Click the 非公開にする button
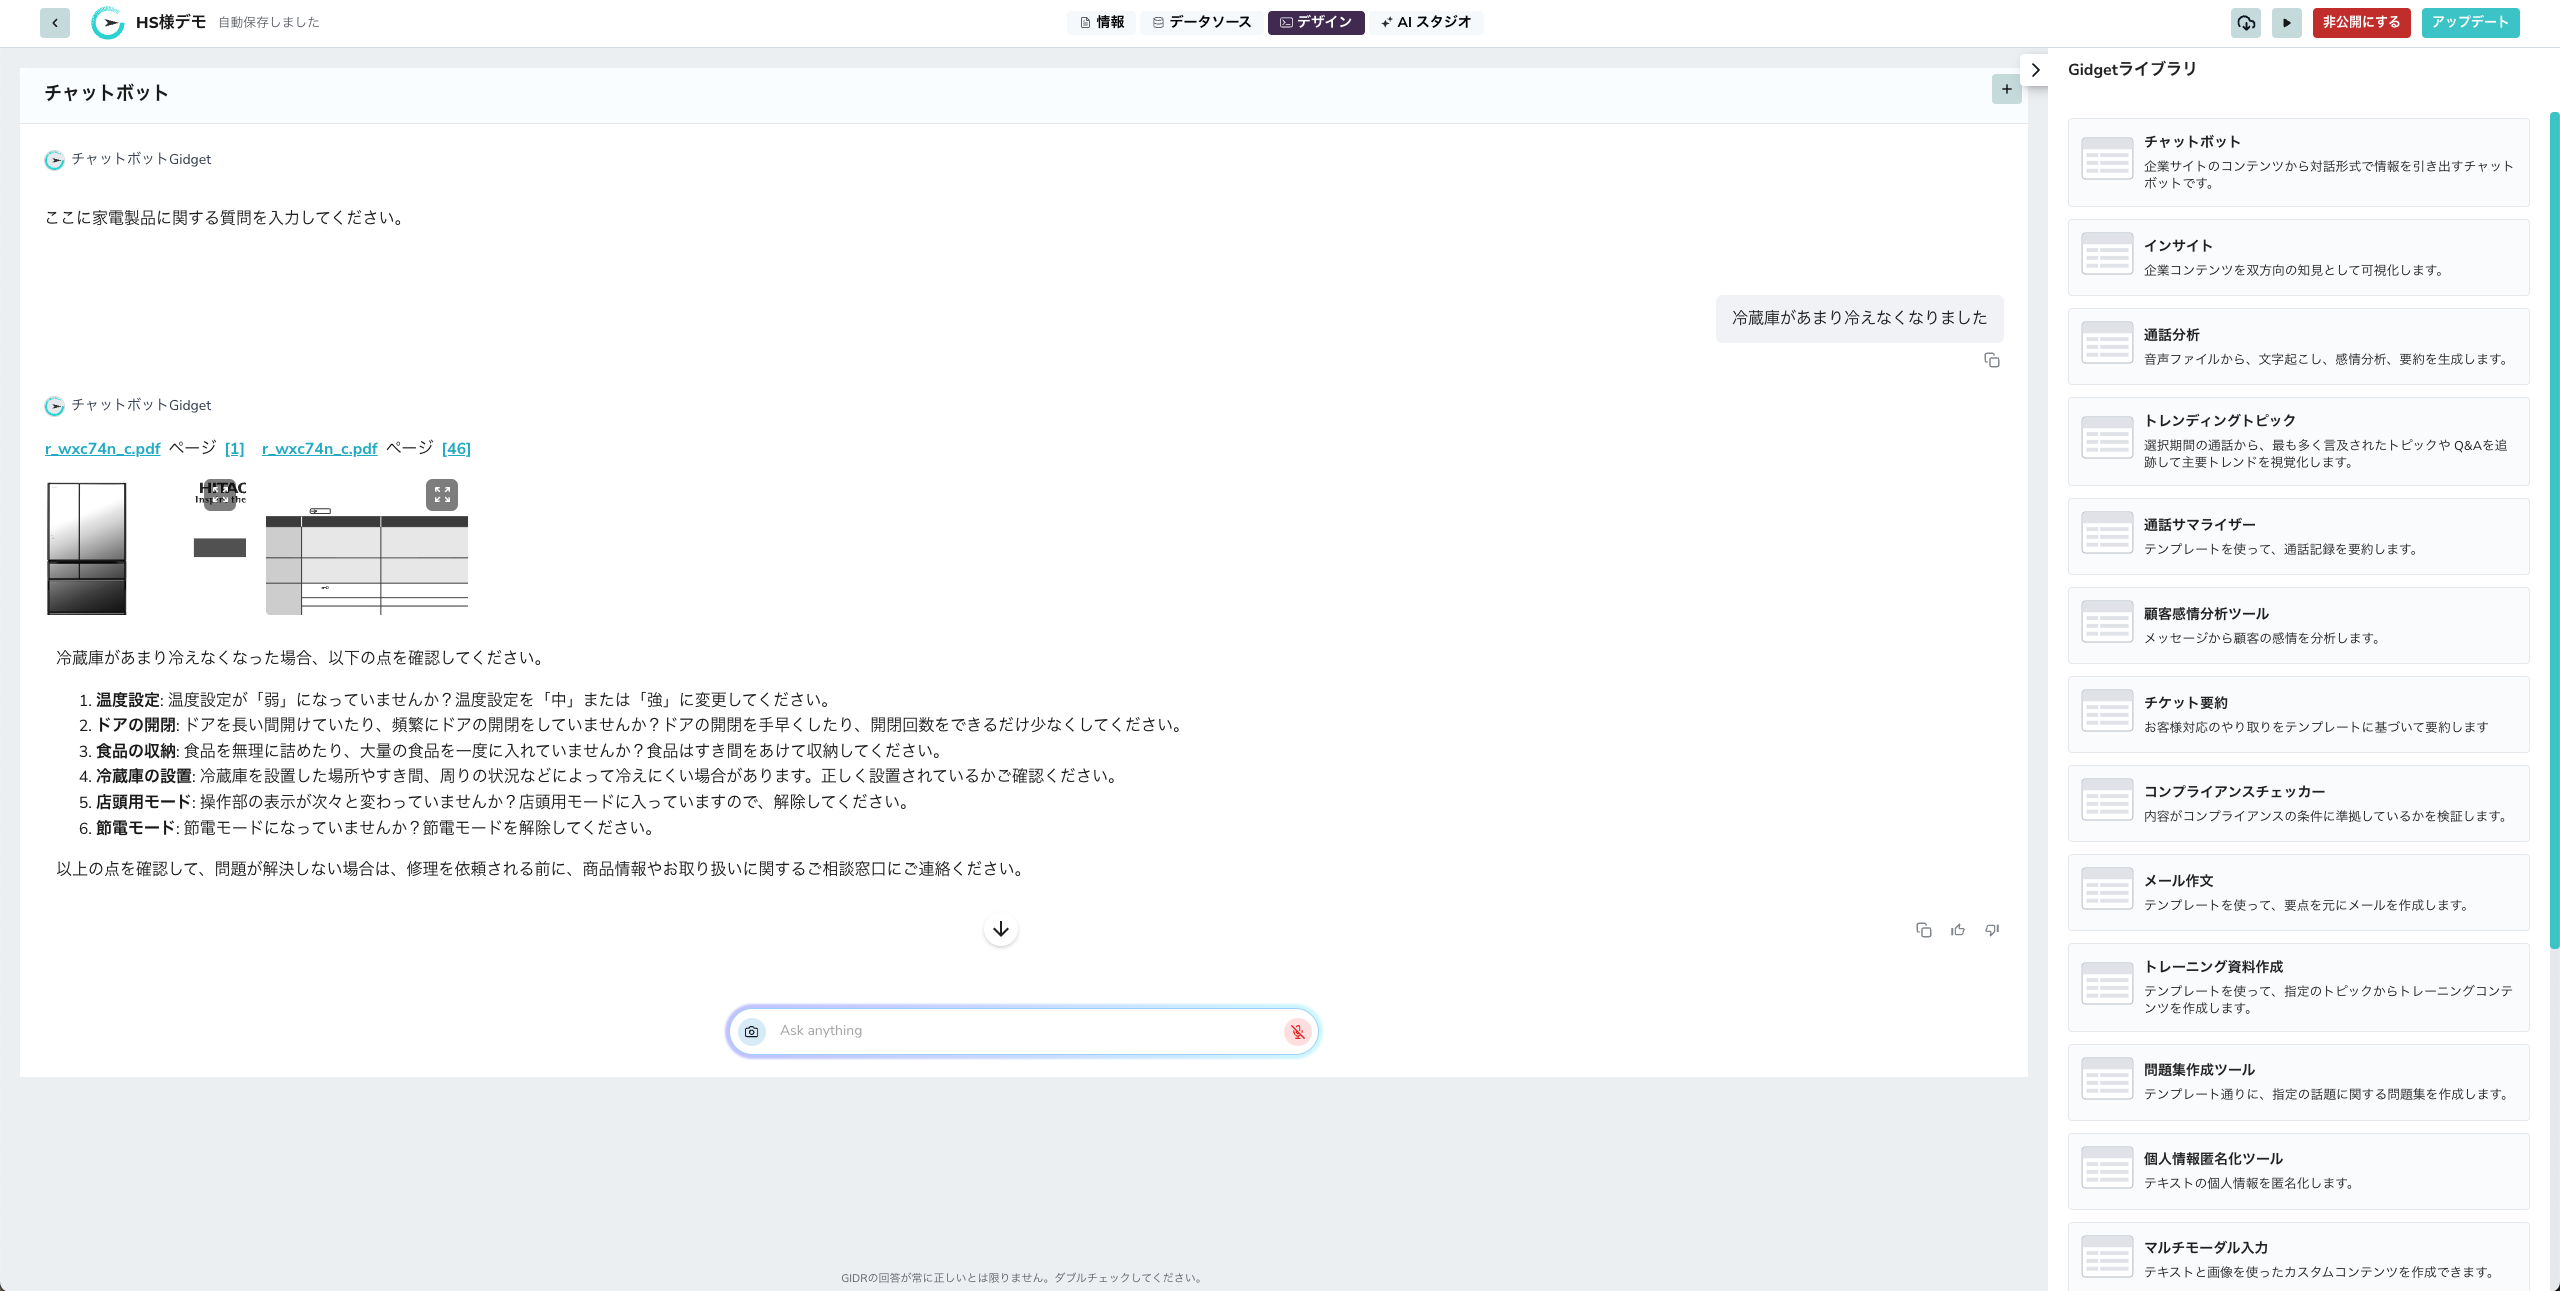Image resolution: width=2560 pixels, height=1291 pixels. tap(2360, 22)
